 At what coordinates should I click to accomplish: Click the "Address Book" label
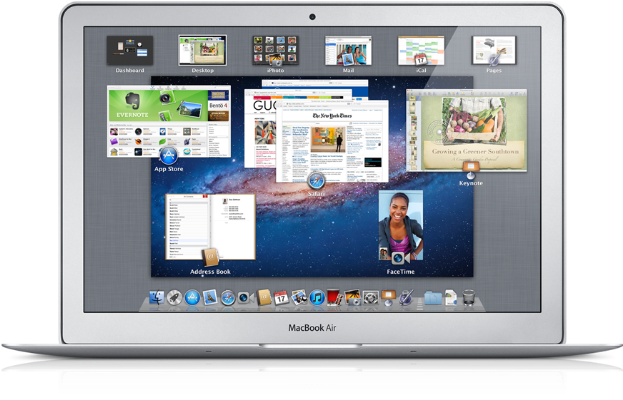210,272
